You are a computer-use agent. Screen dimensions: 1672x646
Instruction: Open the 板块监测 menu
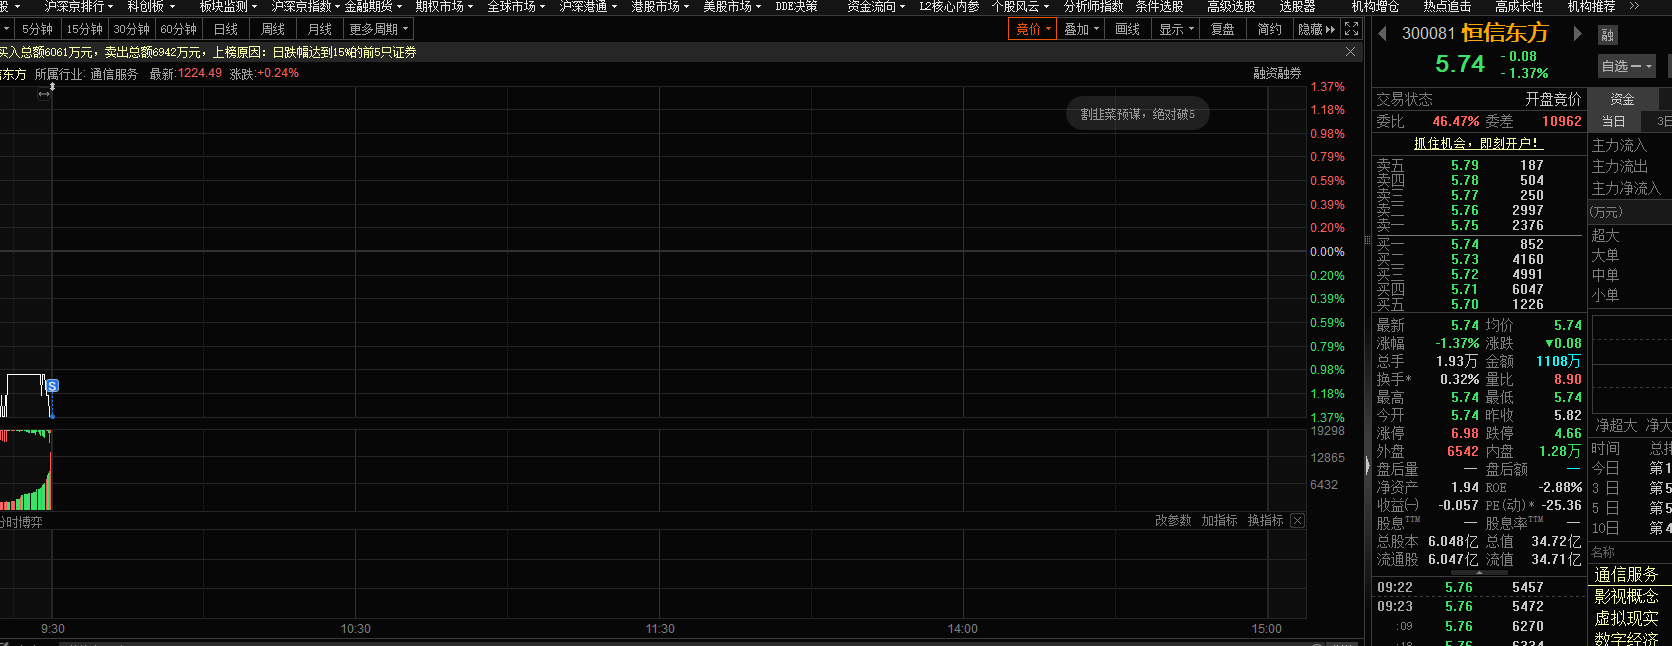pos(230,6)
